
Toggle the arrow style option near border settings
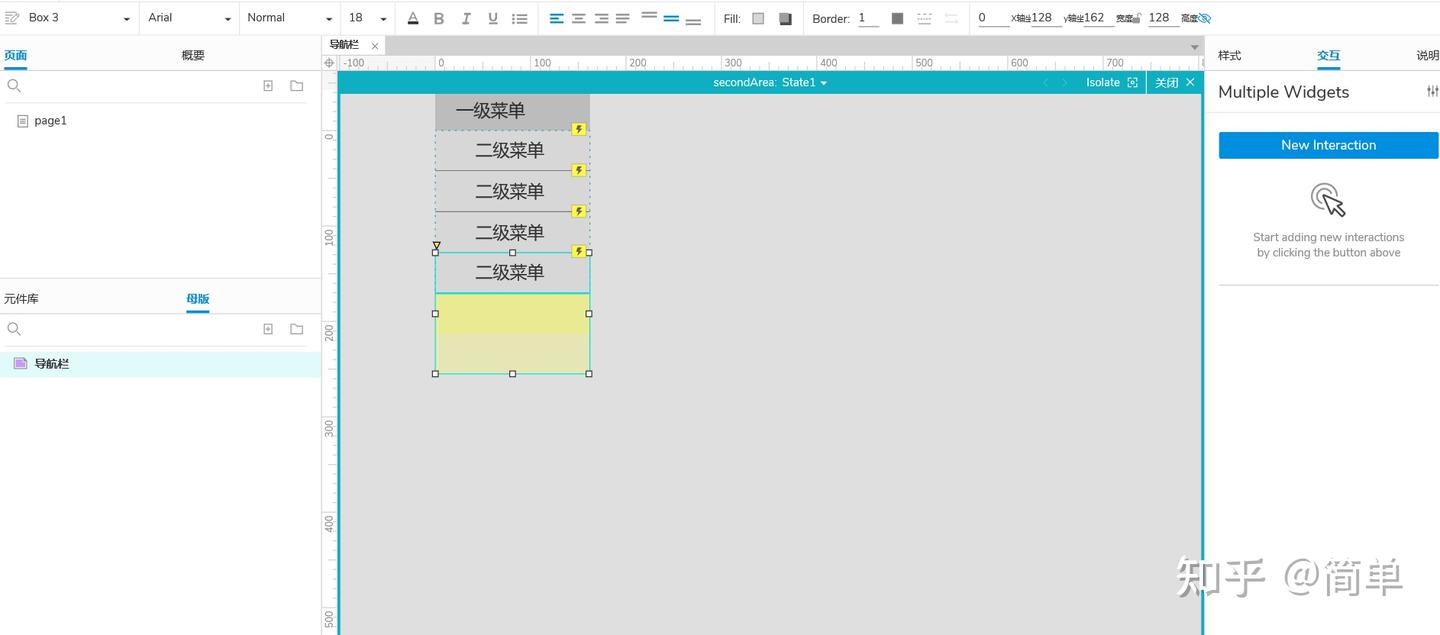click(x=952, y=18)
